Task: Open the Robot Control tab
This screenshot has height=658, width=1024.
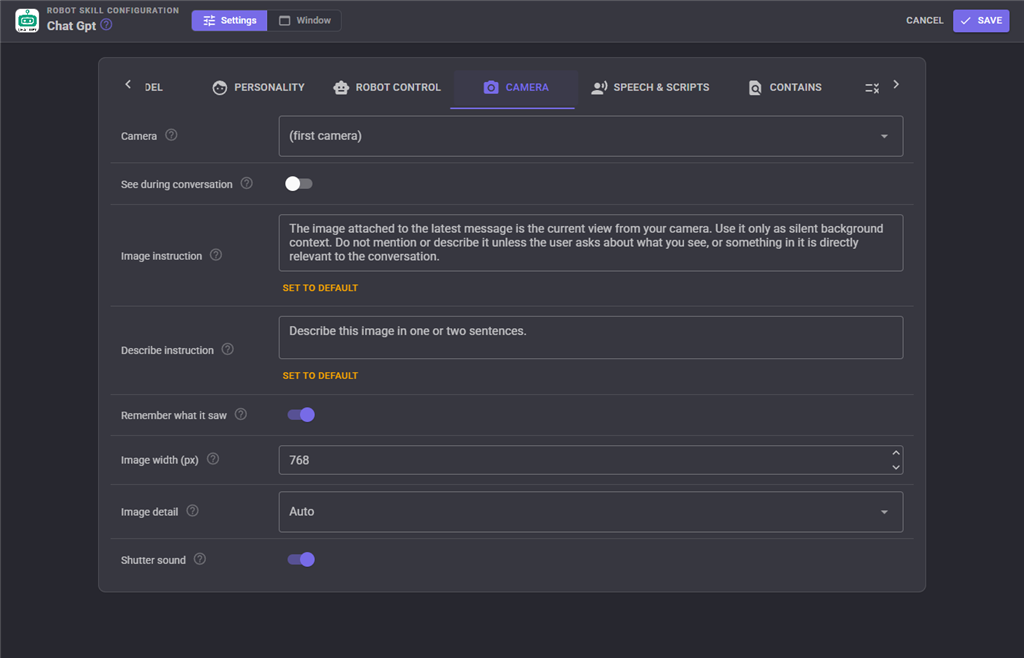Action: point(387,87)
